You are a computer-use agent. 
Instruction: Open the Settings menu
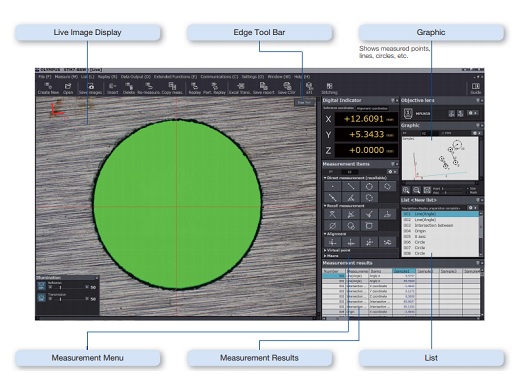[x=253, y=77]
